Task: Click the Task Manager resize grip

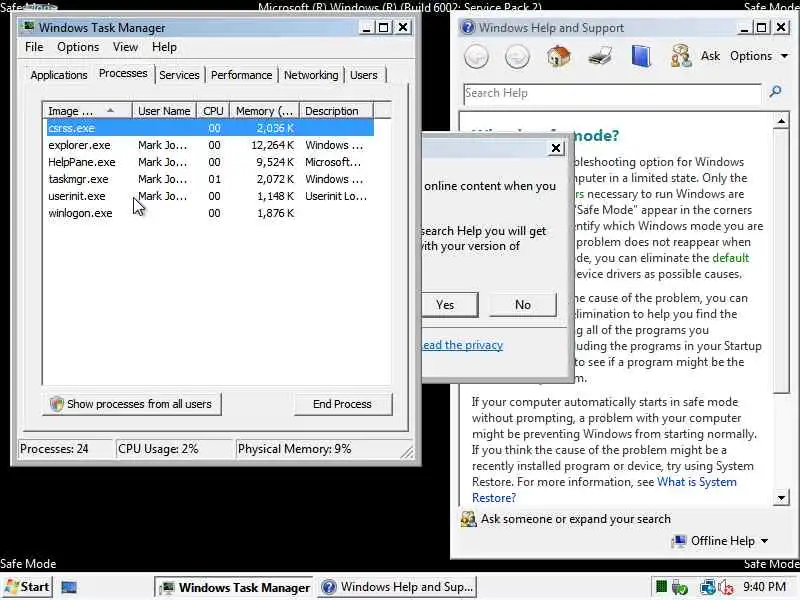Action: [x=407, y=452]
